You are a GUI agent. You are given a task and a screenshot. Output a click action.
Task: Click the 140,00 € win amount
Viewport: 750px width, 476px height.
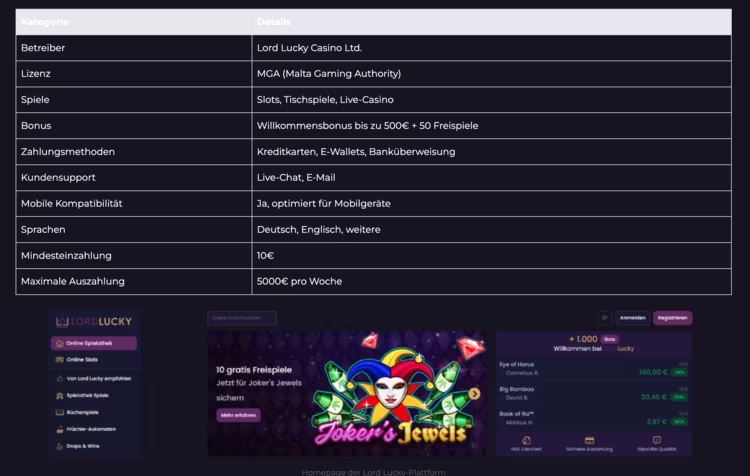[x=653, y=372]
